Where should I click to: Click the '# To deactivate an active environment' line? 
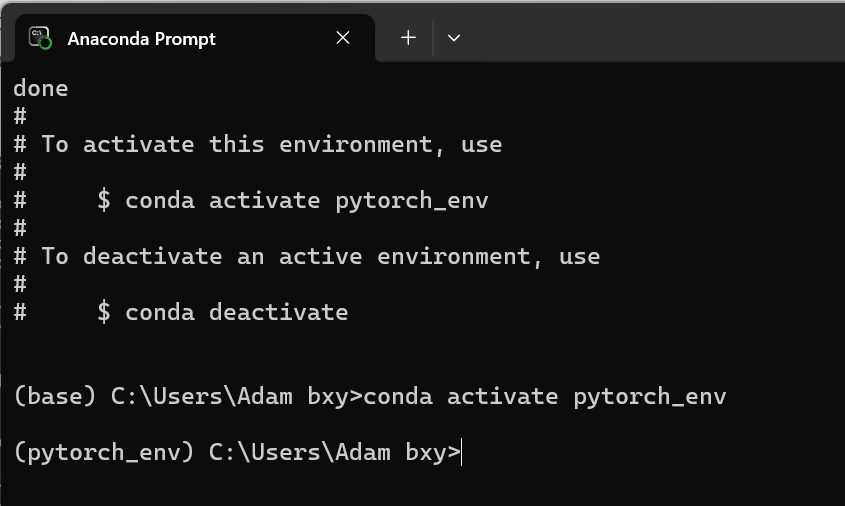point(307,257)
